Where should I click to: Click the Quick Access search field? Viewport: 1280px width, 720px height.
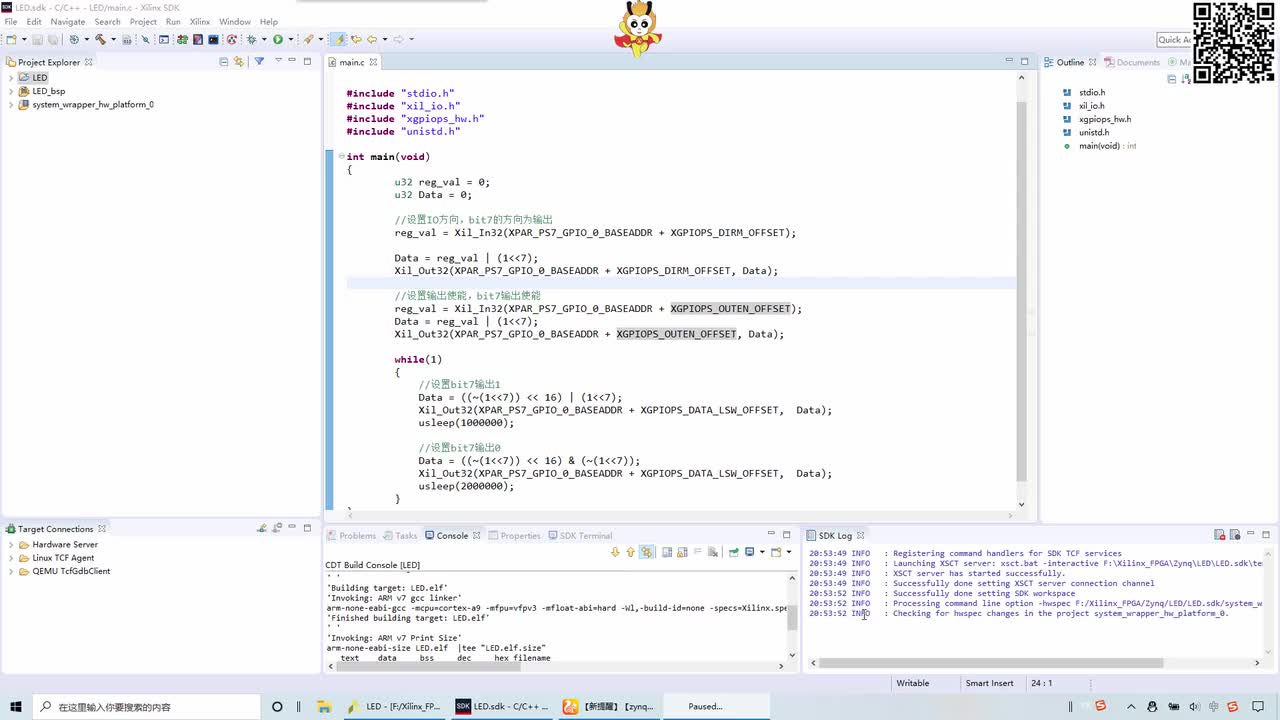(x=1173, y=40)
